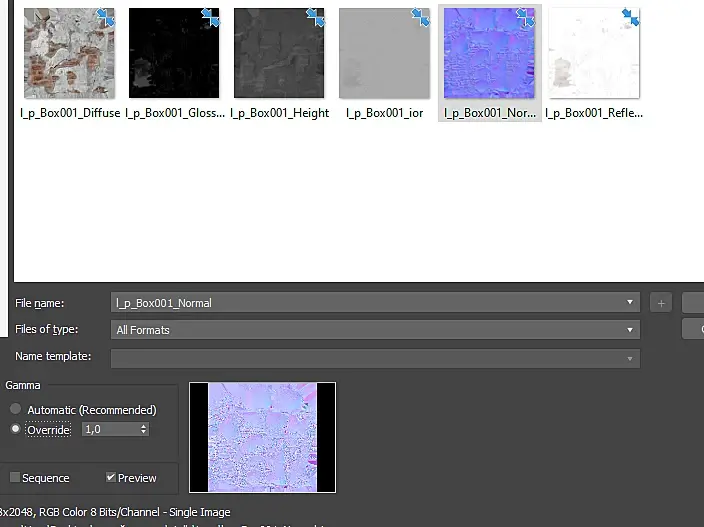Toggle the Preview checkbox
This screenshot has height=527, width=704.
pos(110,477)
